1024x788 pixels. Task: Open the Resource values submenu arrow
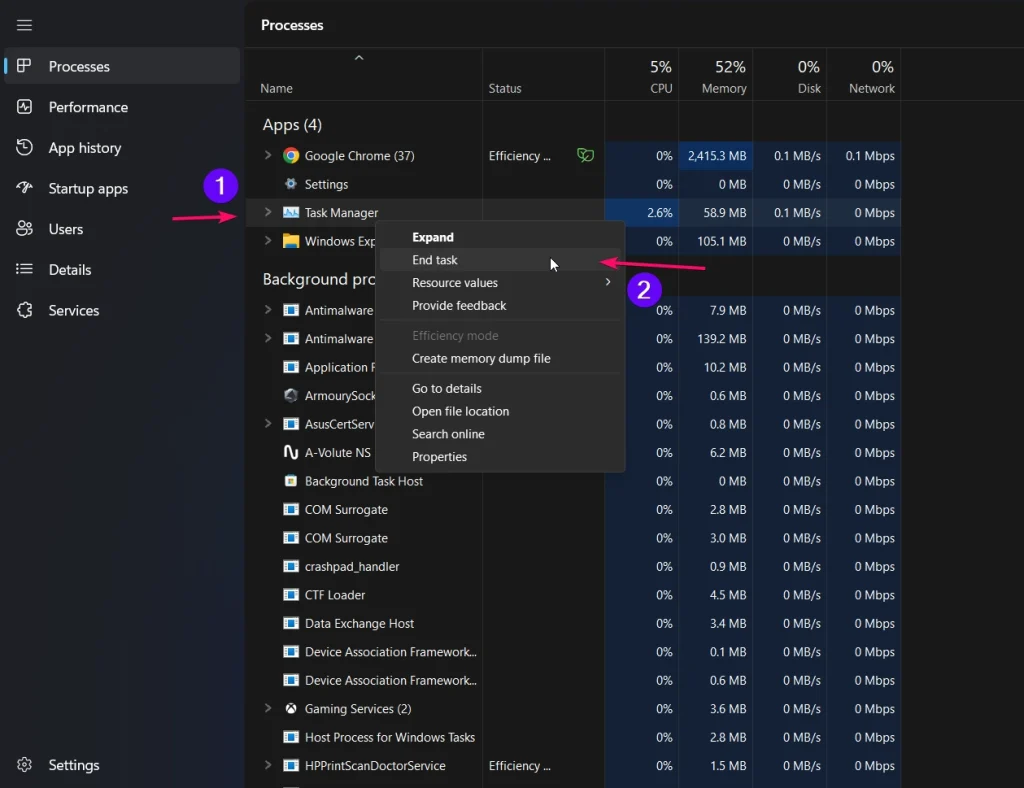pyautogui.click(x=608, y=282)
